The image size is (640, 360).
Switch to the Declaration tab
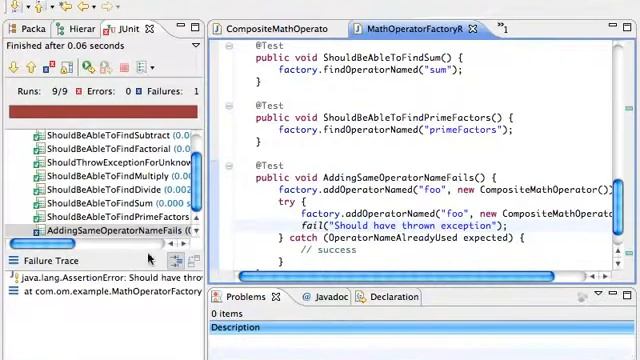[387, 297]
